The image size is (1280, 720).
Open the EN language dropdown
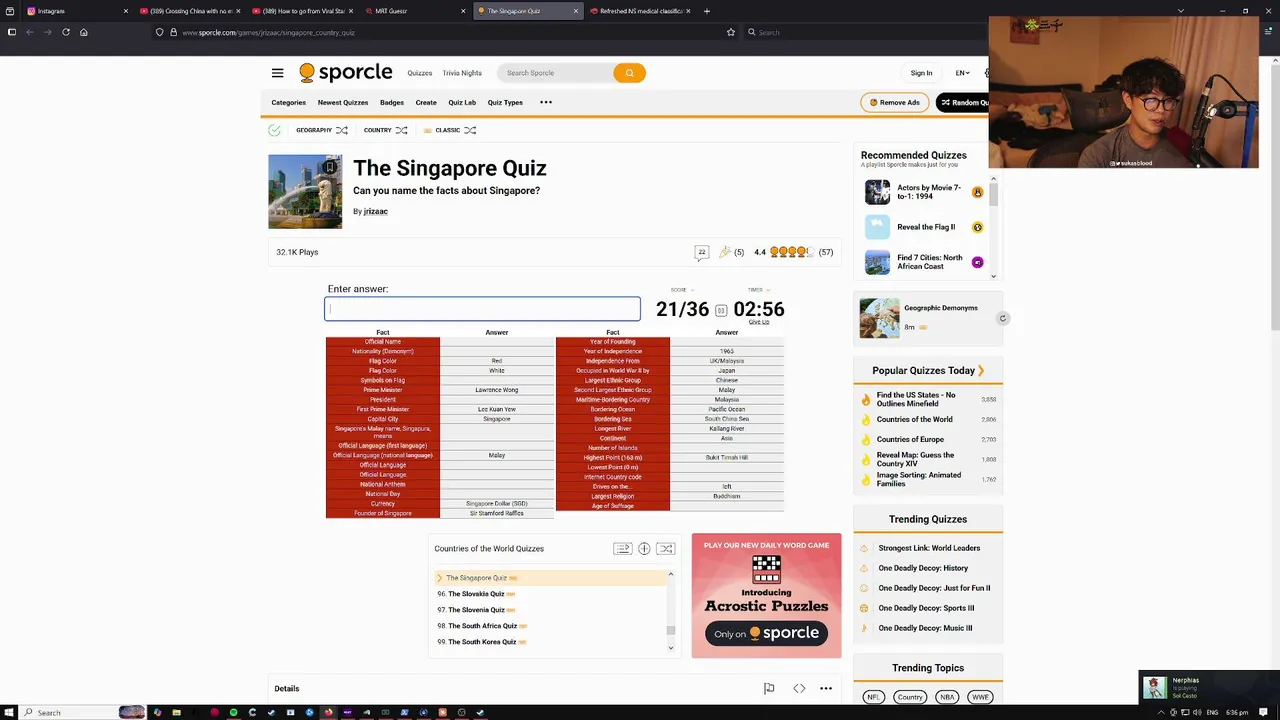(x=962, y=73)
